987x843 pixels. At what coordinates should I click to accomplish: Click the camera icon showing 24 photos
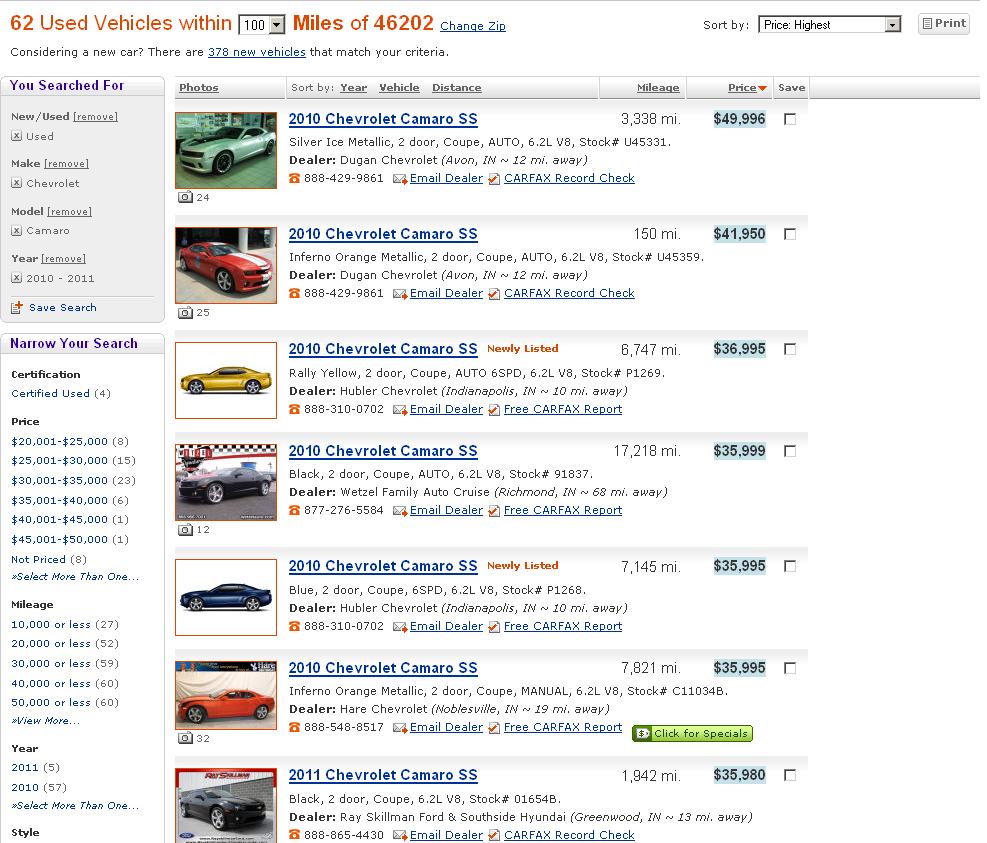click(x=186, y=197)
